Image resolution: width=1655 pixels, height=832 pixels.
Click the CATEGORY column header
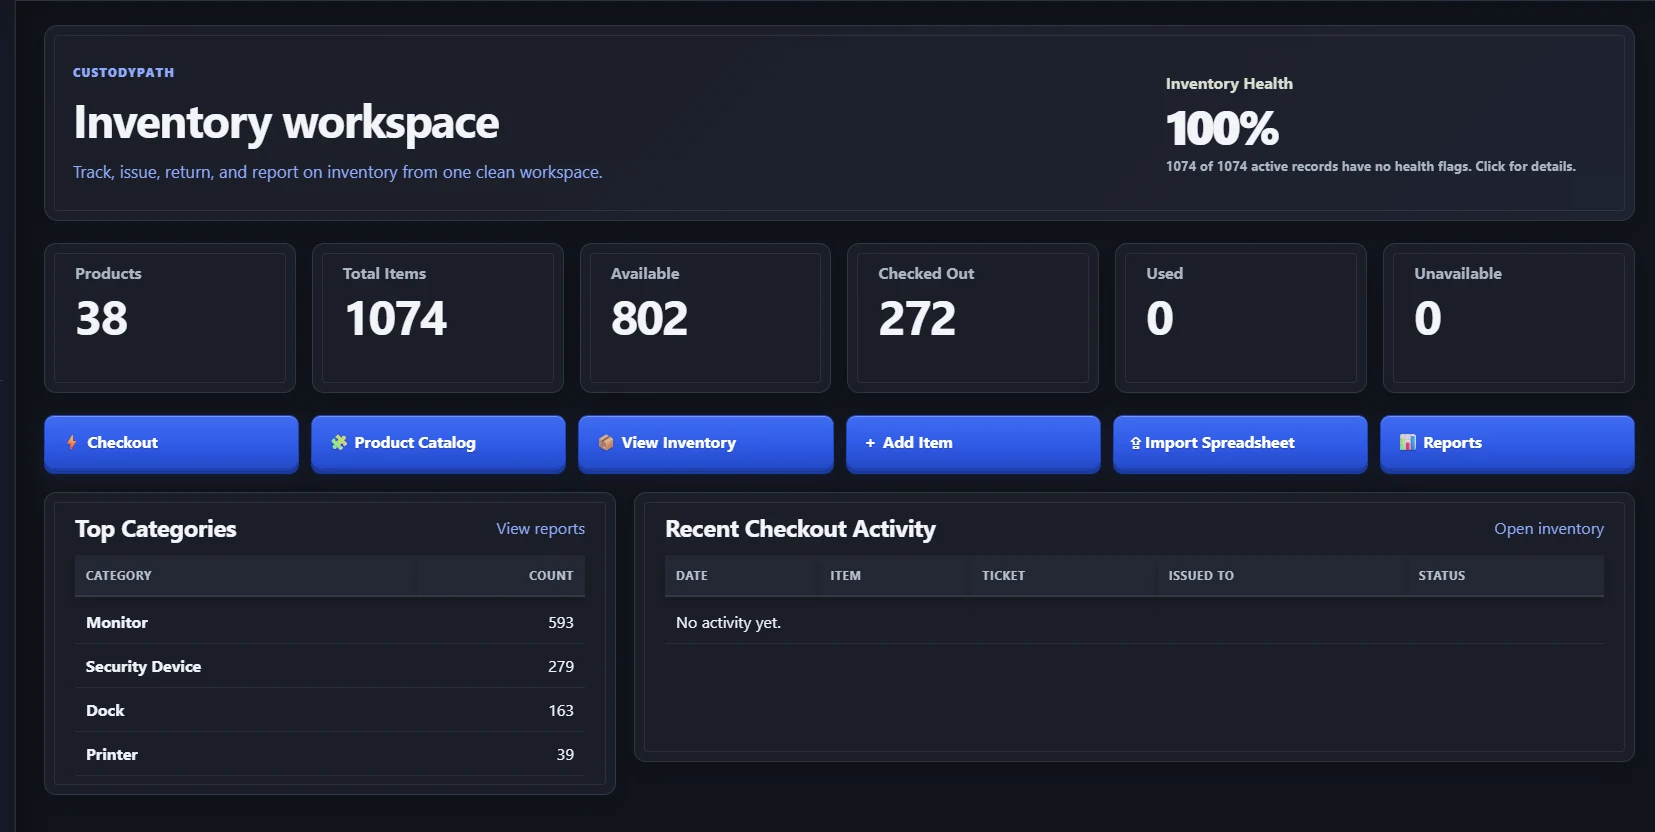click(x=119, y=575)
